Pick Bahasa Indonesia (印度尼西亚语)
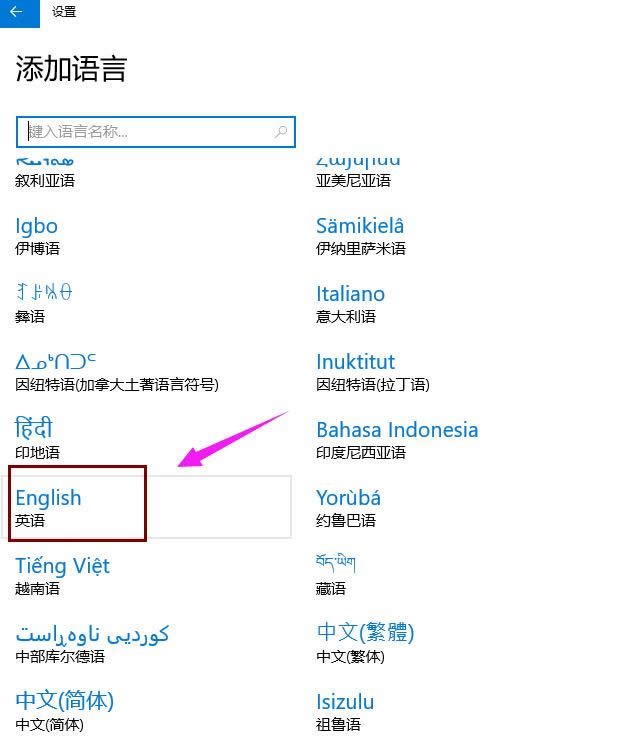This screenshot has height=754, width=639. (x=396, y=439)
